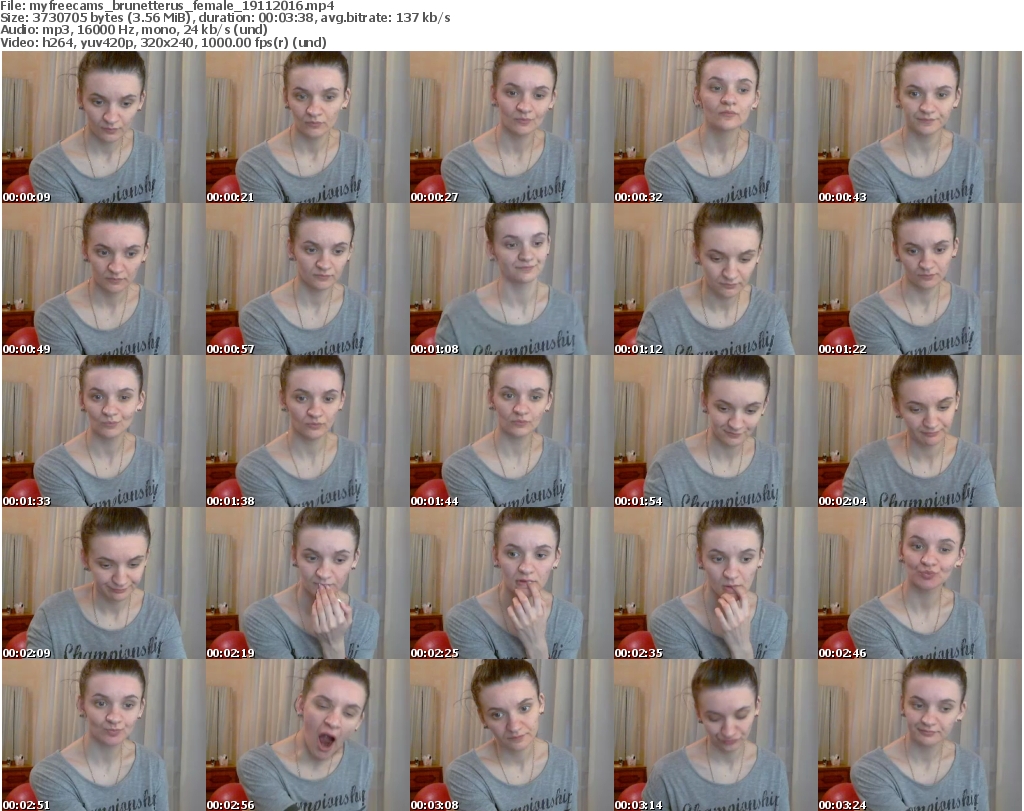Choose the thumbnail at 00:01:33
Image resolution: width=1024 pixels, height=811 pixels.
[103, 431]
